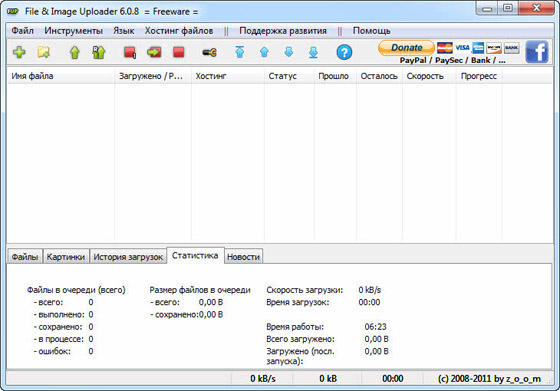
Task: Sort by Загружено / Р... column header
Action: (x=153, y=76)
